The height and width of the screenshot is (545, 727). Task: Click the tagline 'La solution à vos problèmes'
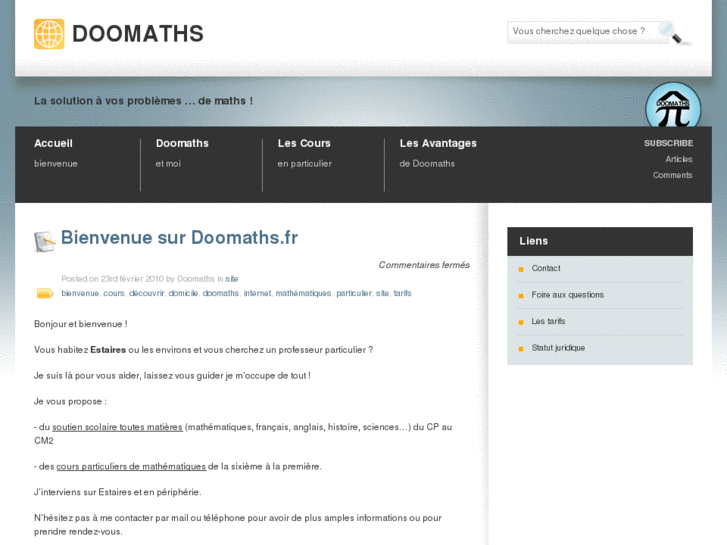pos(143,101)
